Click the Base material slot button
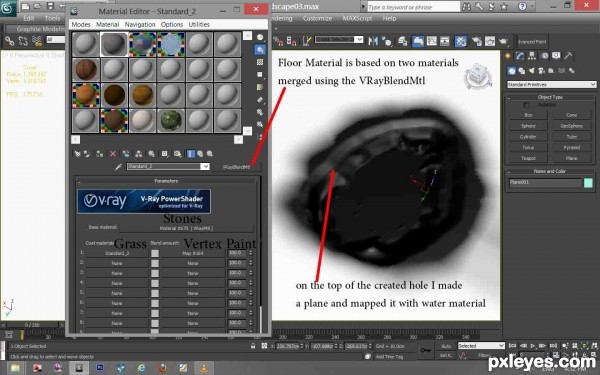The width and height of the screenshot is (600, 375). pyautogui.click(x=186, y=228)
